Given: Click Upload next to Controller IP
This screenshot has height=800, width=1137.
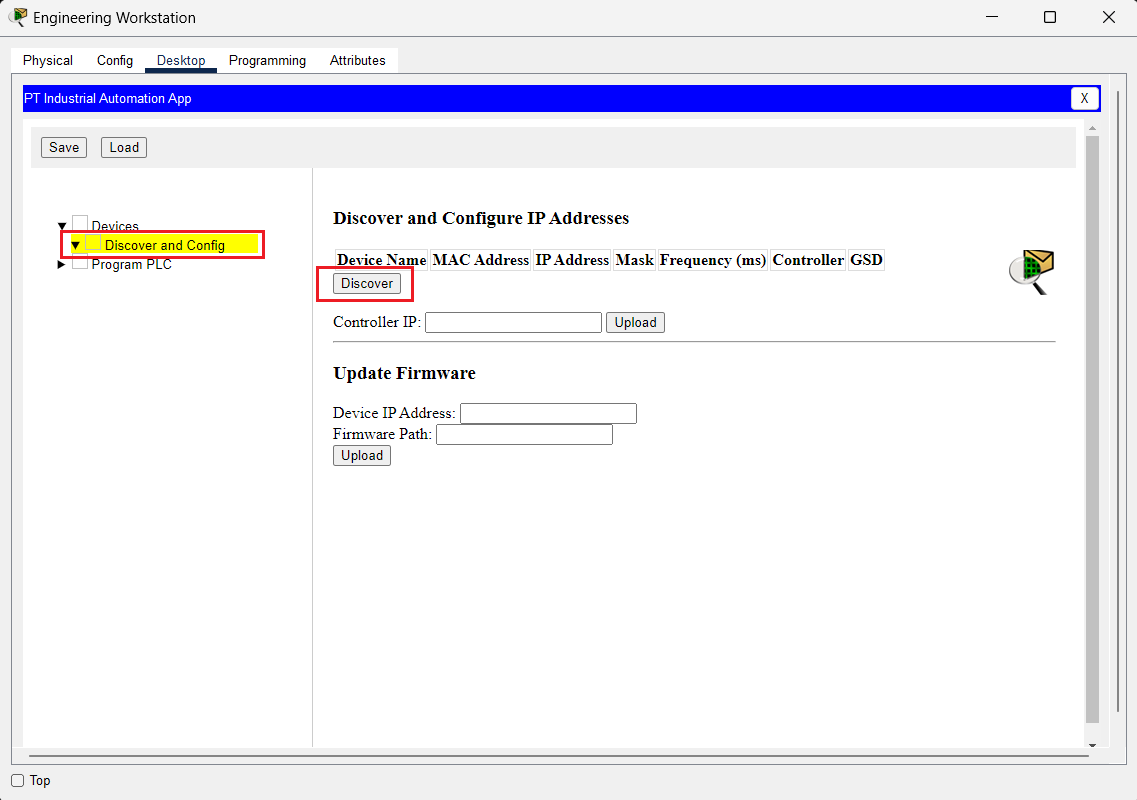Looking at the screenshot, I should coord(635,322).
